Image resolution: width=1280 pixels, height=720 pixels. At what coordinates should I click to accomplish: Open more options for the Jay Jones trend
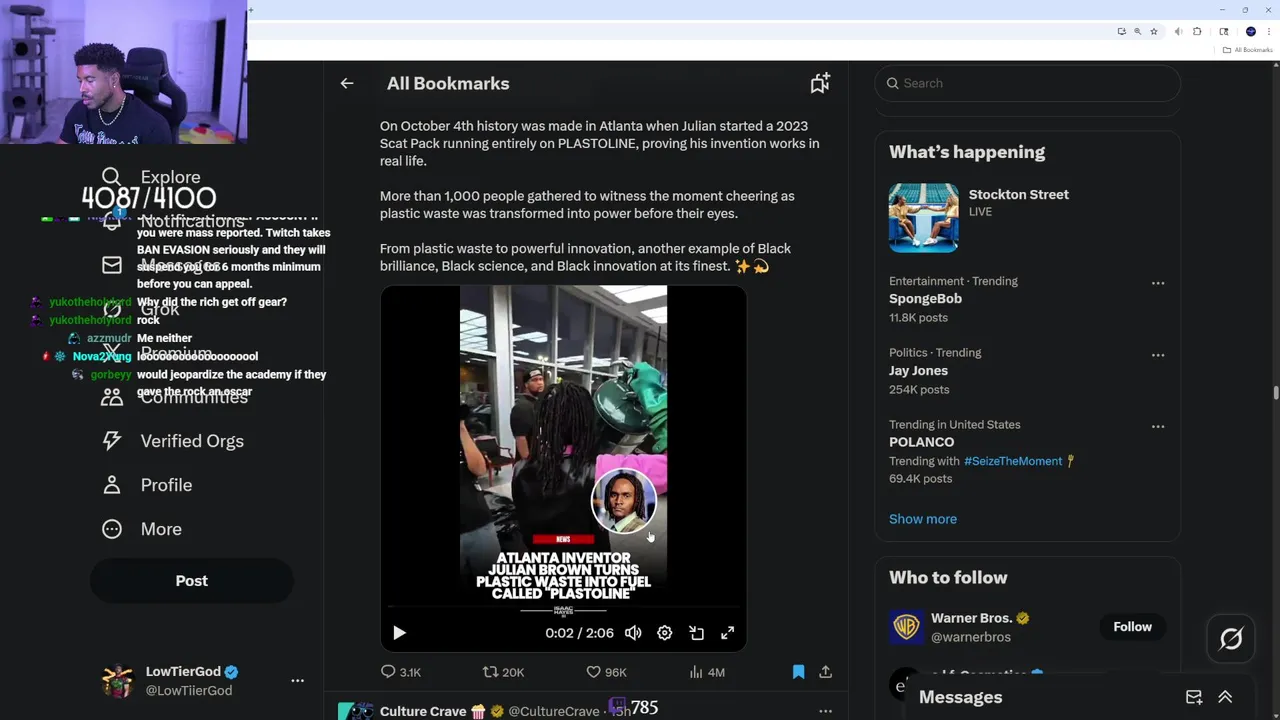coord(1158,355)
